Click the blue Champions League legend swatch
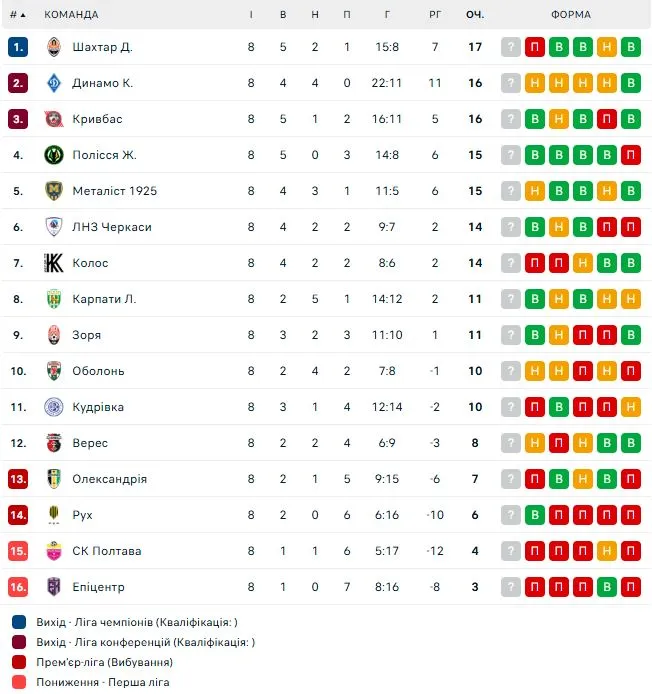 pos(19,622)
